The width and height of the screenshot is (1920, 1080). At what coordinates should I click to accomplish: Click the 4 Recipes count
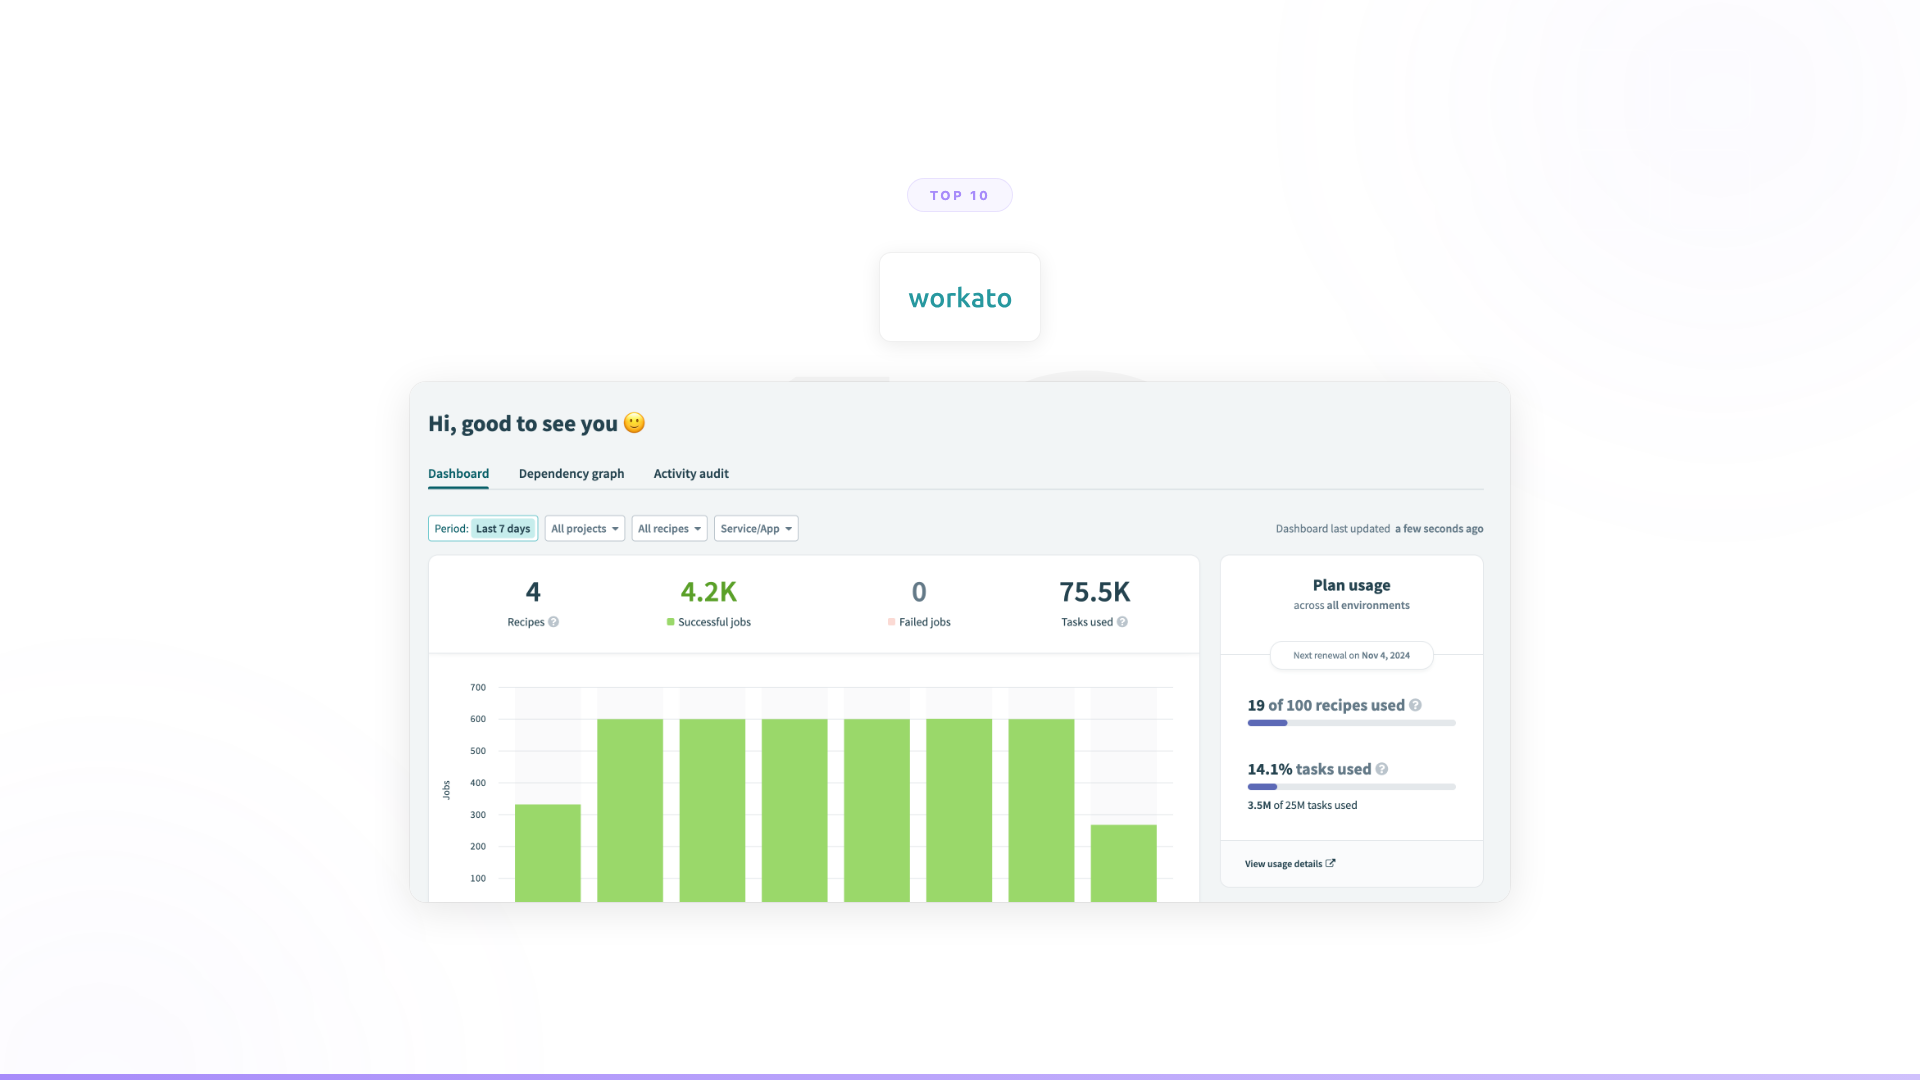click(533, 592)
